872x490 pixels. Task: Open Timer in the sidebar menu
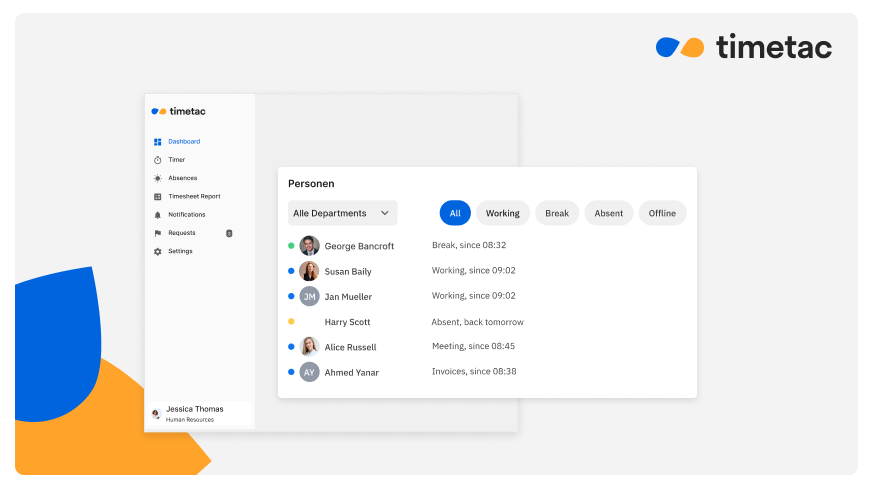point(177,160)
